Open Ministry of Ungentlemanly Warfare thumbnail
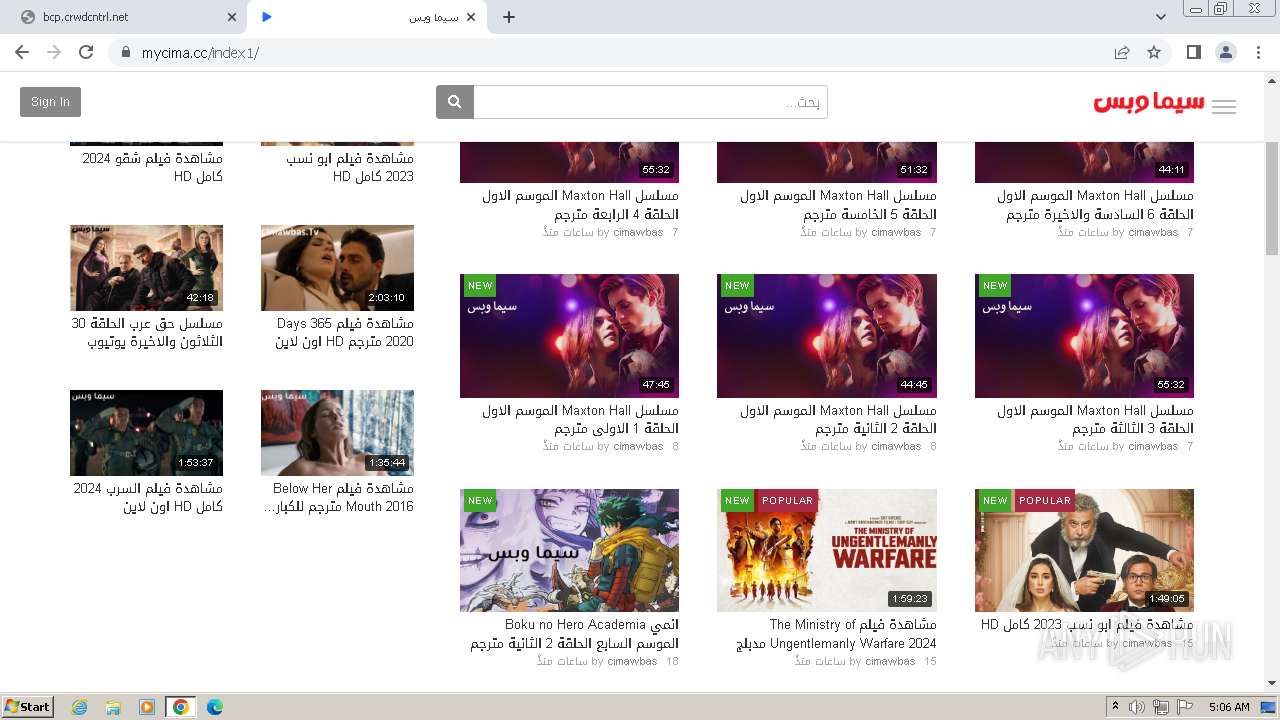This screenshot has height=720, width=1280. point(827,550)
